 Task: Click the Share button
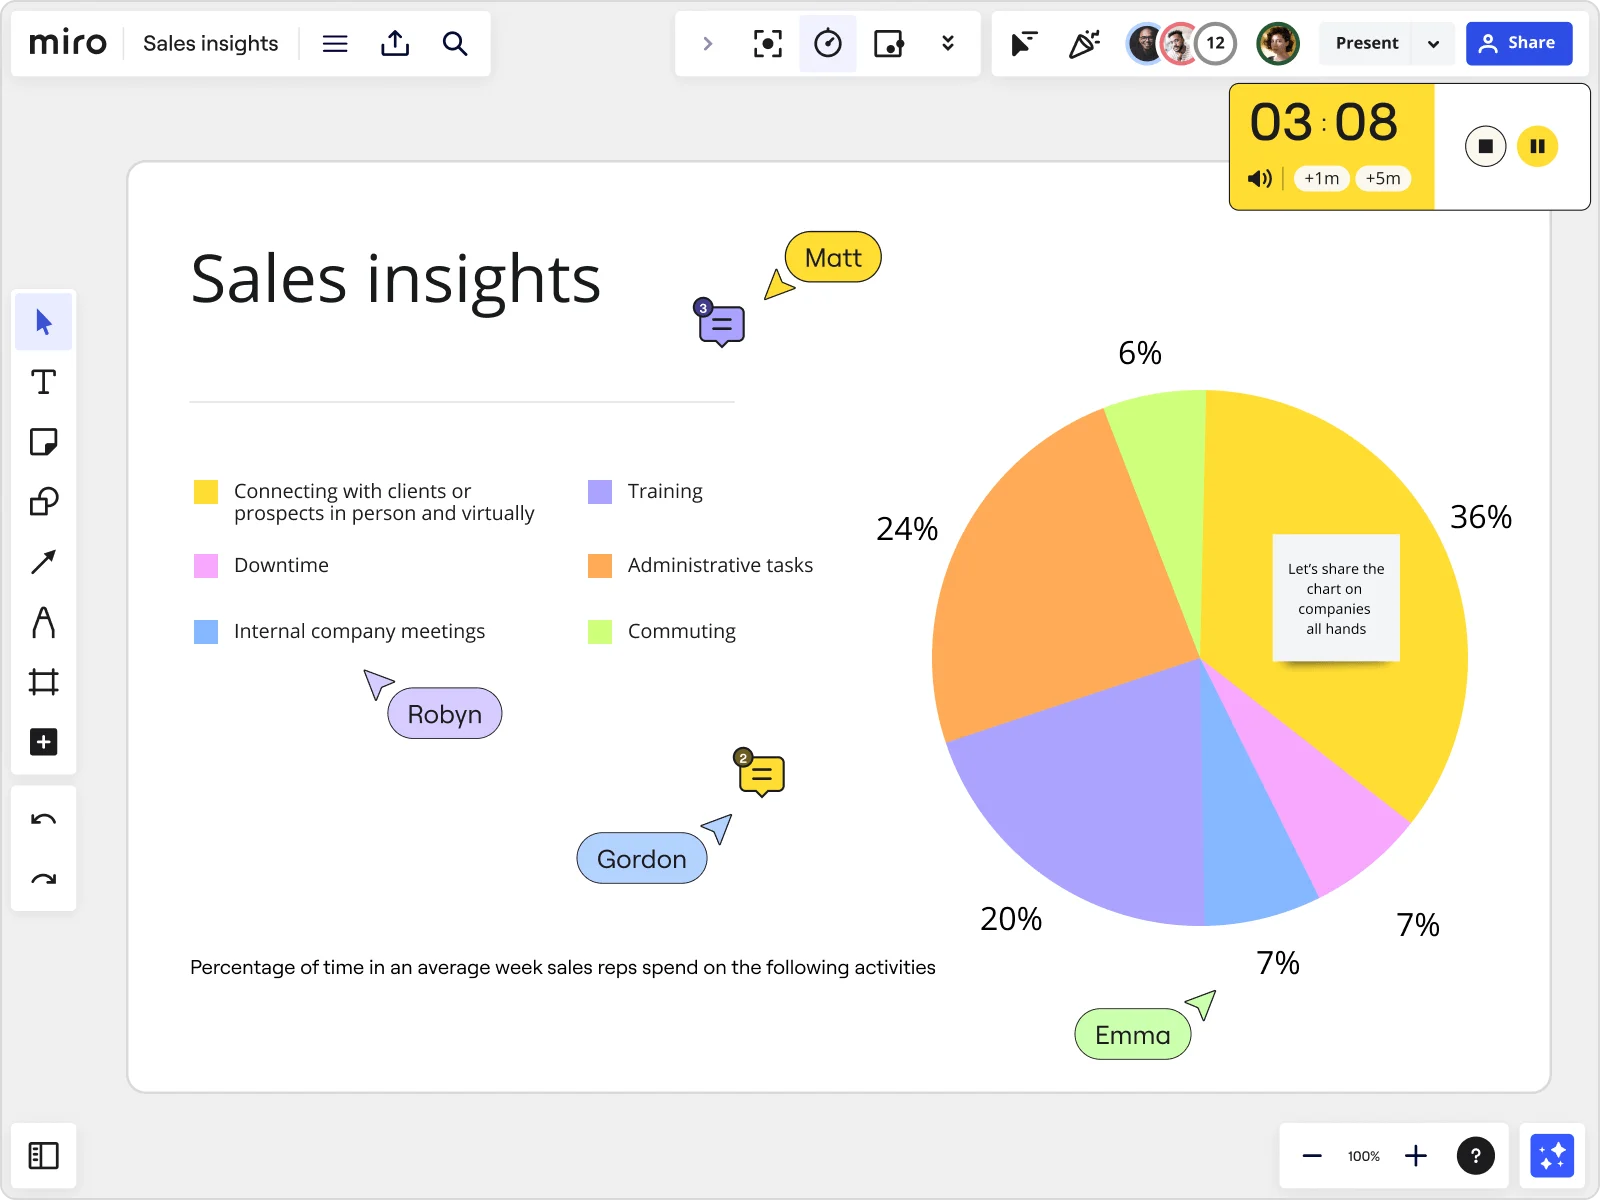pyautogui.click(x=1519, y=43)
